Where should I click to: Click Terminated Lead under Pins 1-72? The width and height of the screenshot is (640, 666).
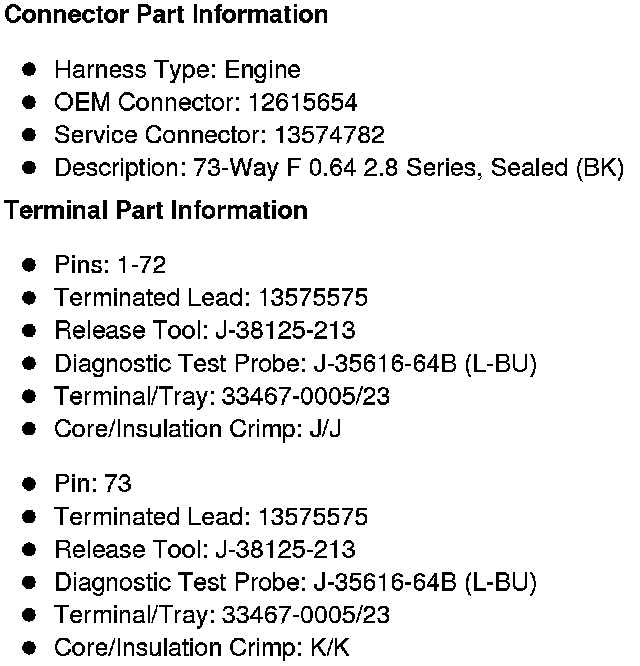[x=211, y=298]
